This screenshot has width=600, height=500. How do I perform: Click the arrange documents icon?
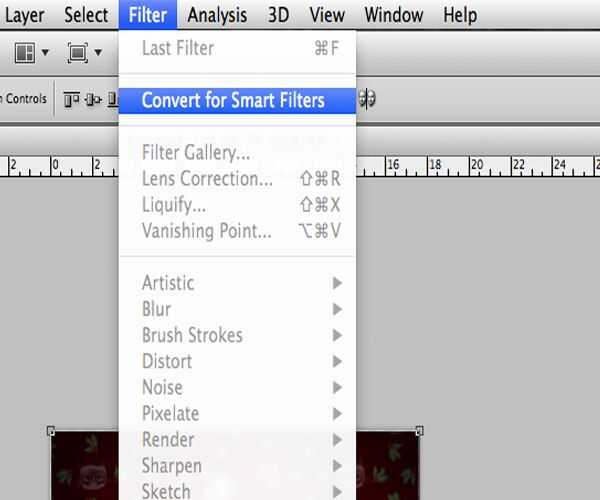[23, 51]
